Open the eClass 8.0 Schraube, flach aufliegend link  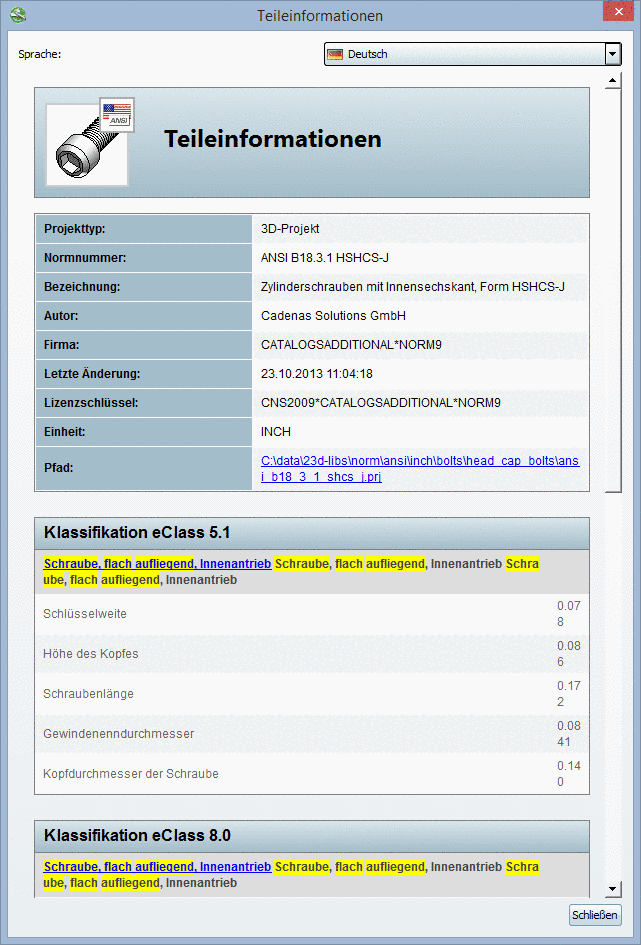point(157,867)
